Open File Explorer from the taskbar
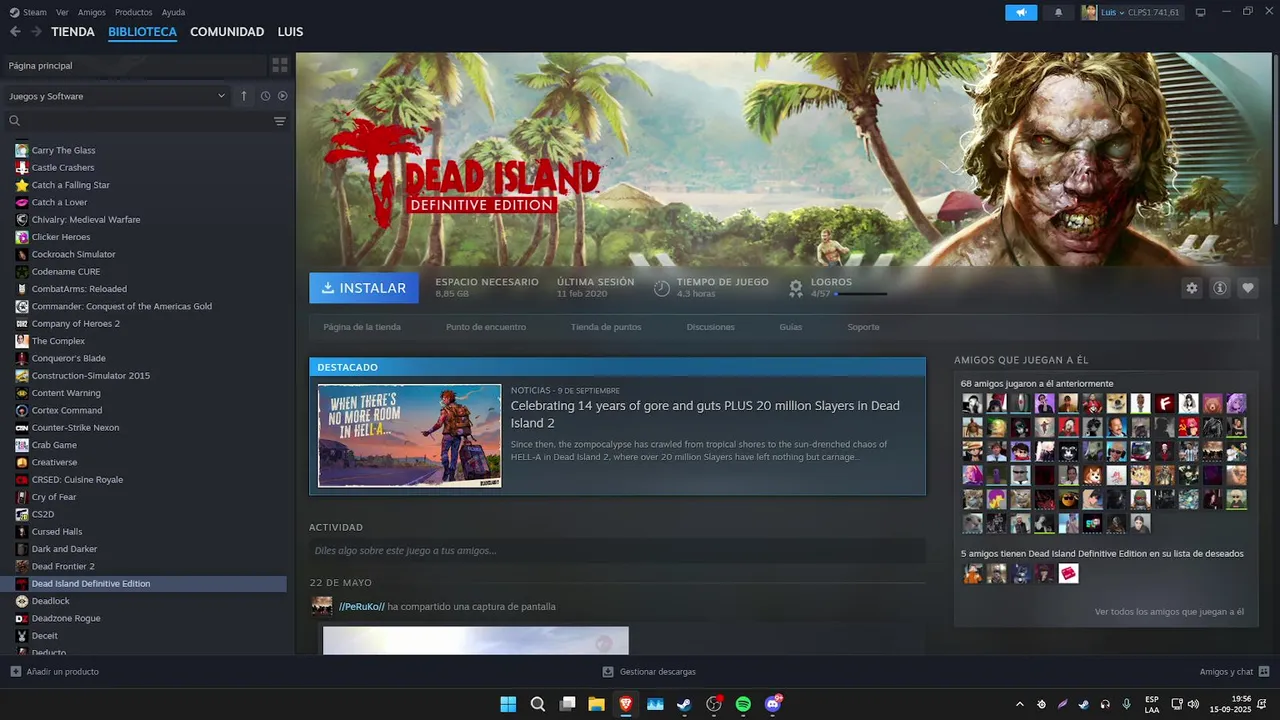The image size is (1280, 720). coord(596,704)
